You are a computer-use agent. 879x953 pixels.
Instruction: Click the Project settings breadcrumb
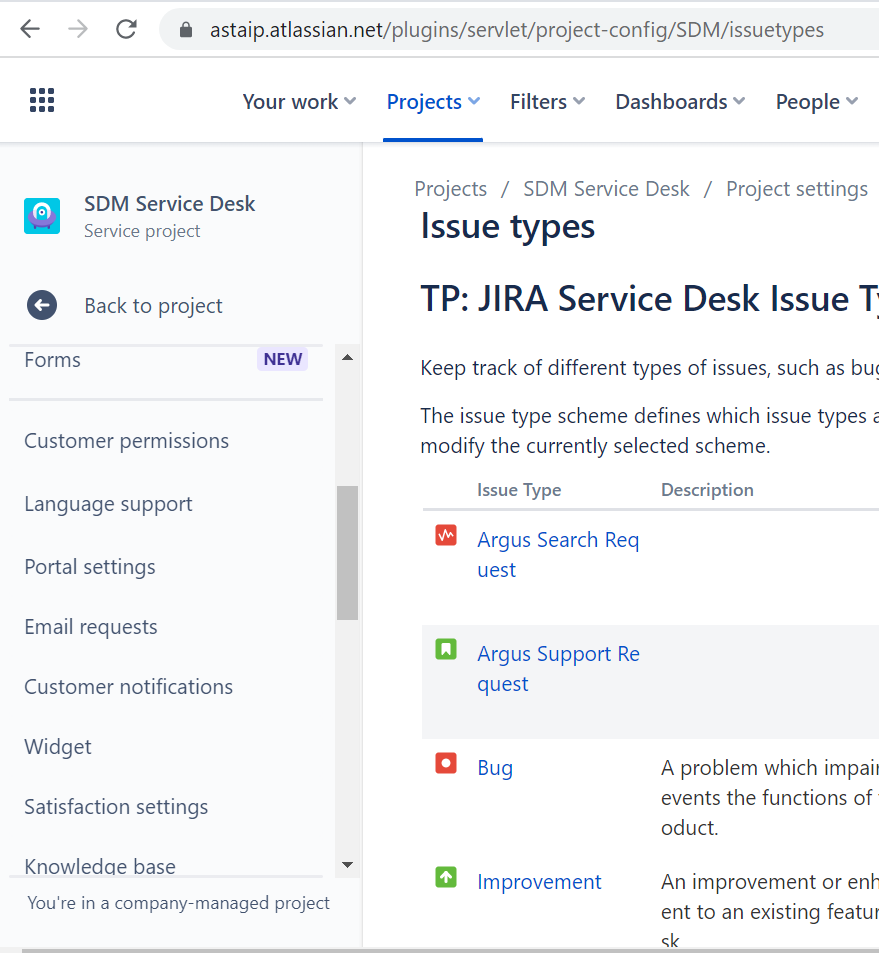796,189
